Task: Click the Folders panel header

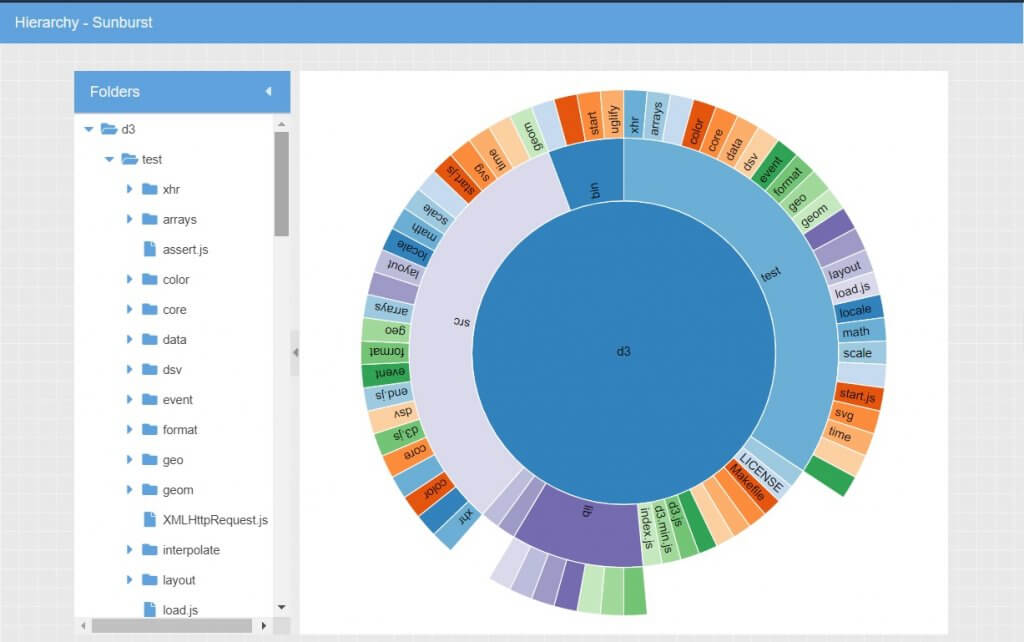Action: [x=160, y=91]
